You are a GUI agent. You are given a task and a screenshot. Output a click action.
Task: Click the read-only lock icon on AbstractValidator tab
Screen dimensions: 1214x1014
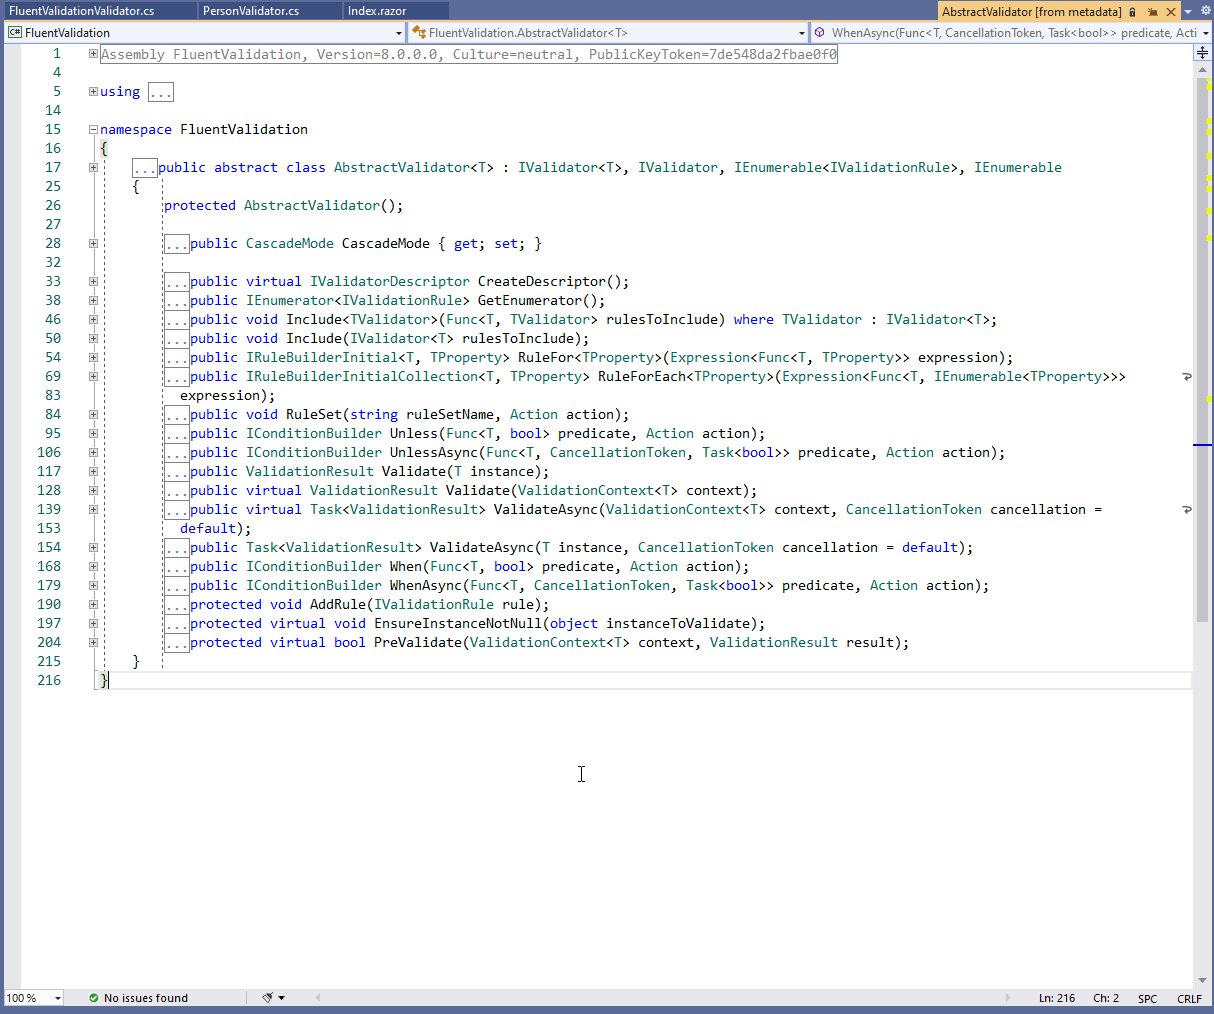(1133, 12)
